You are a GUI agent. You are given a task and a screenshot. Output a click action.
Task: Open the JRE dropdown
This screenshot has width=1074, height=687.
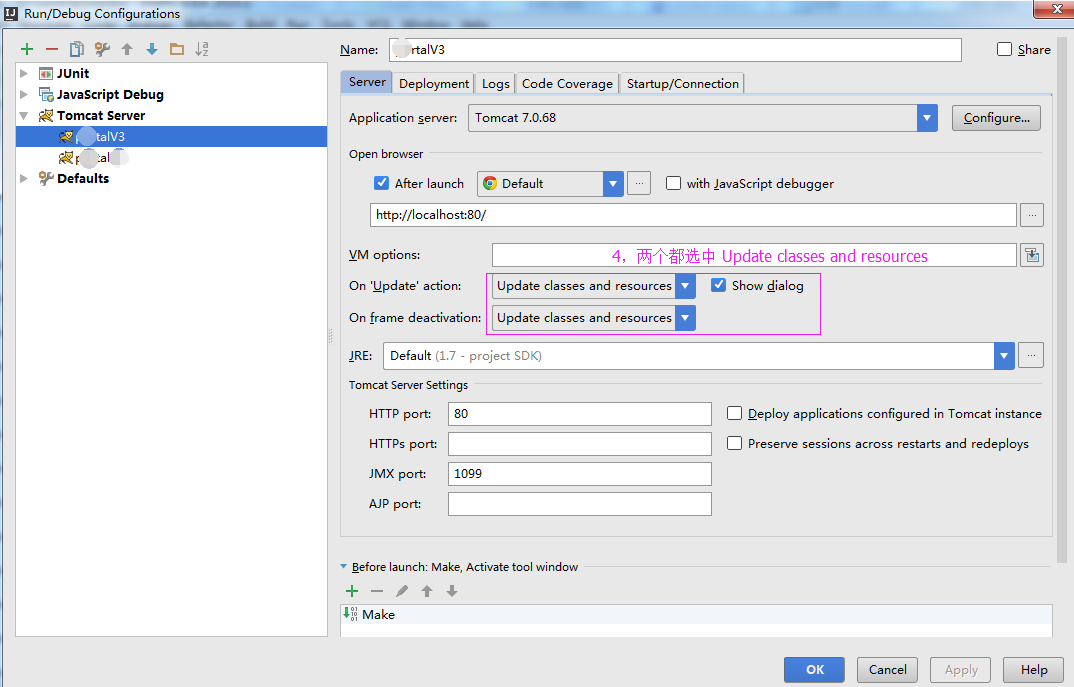[1003, 356]
